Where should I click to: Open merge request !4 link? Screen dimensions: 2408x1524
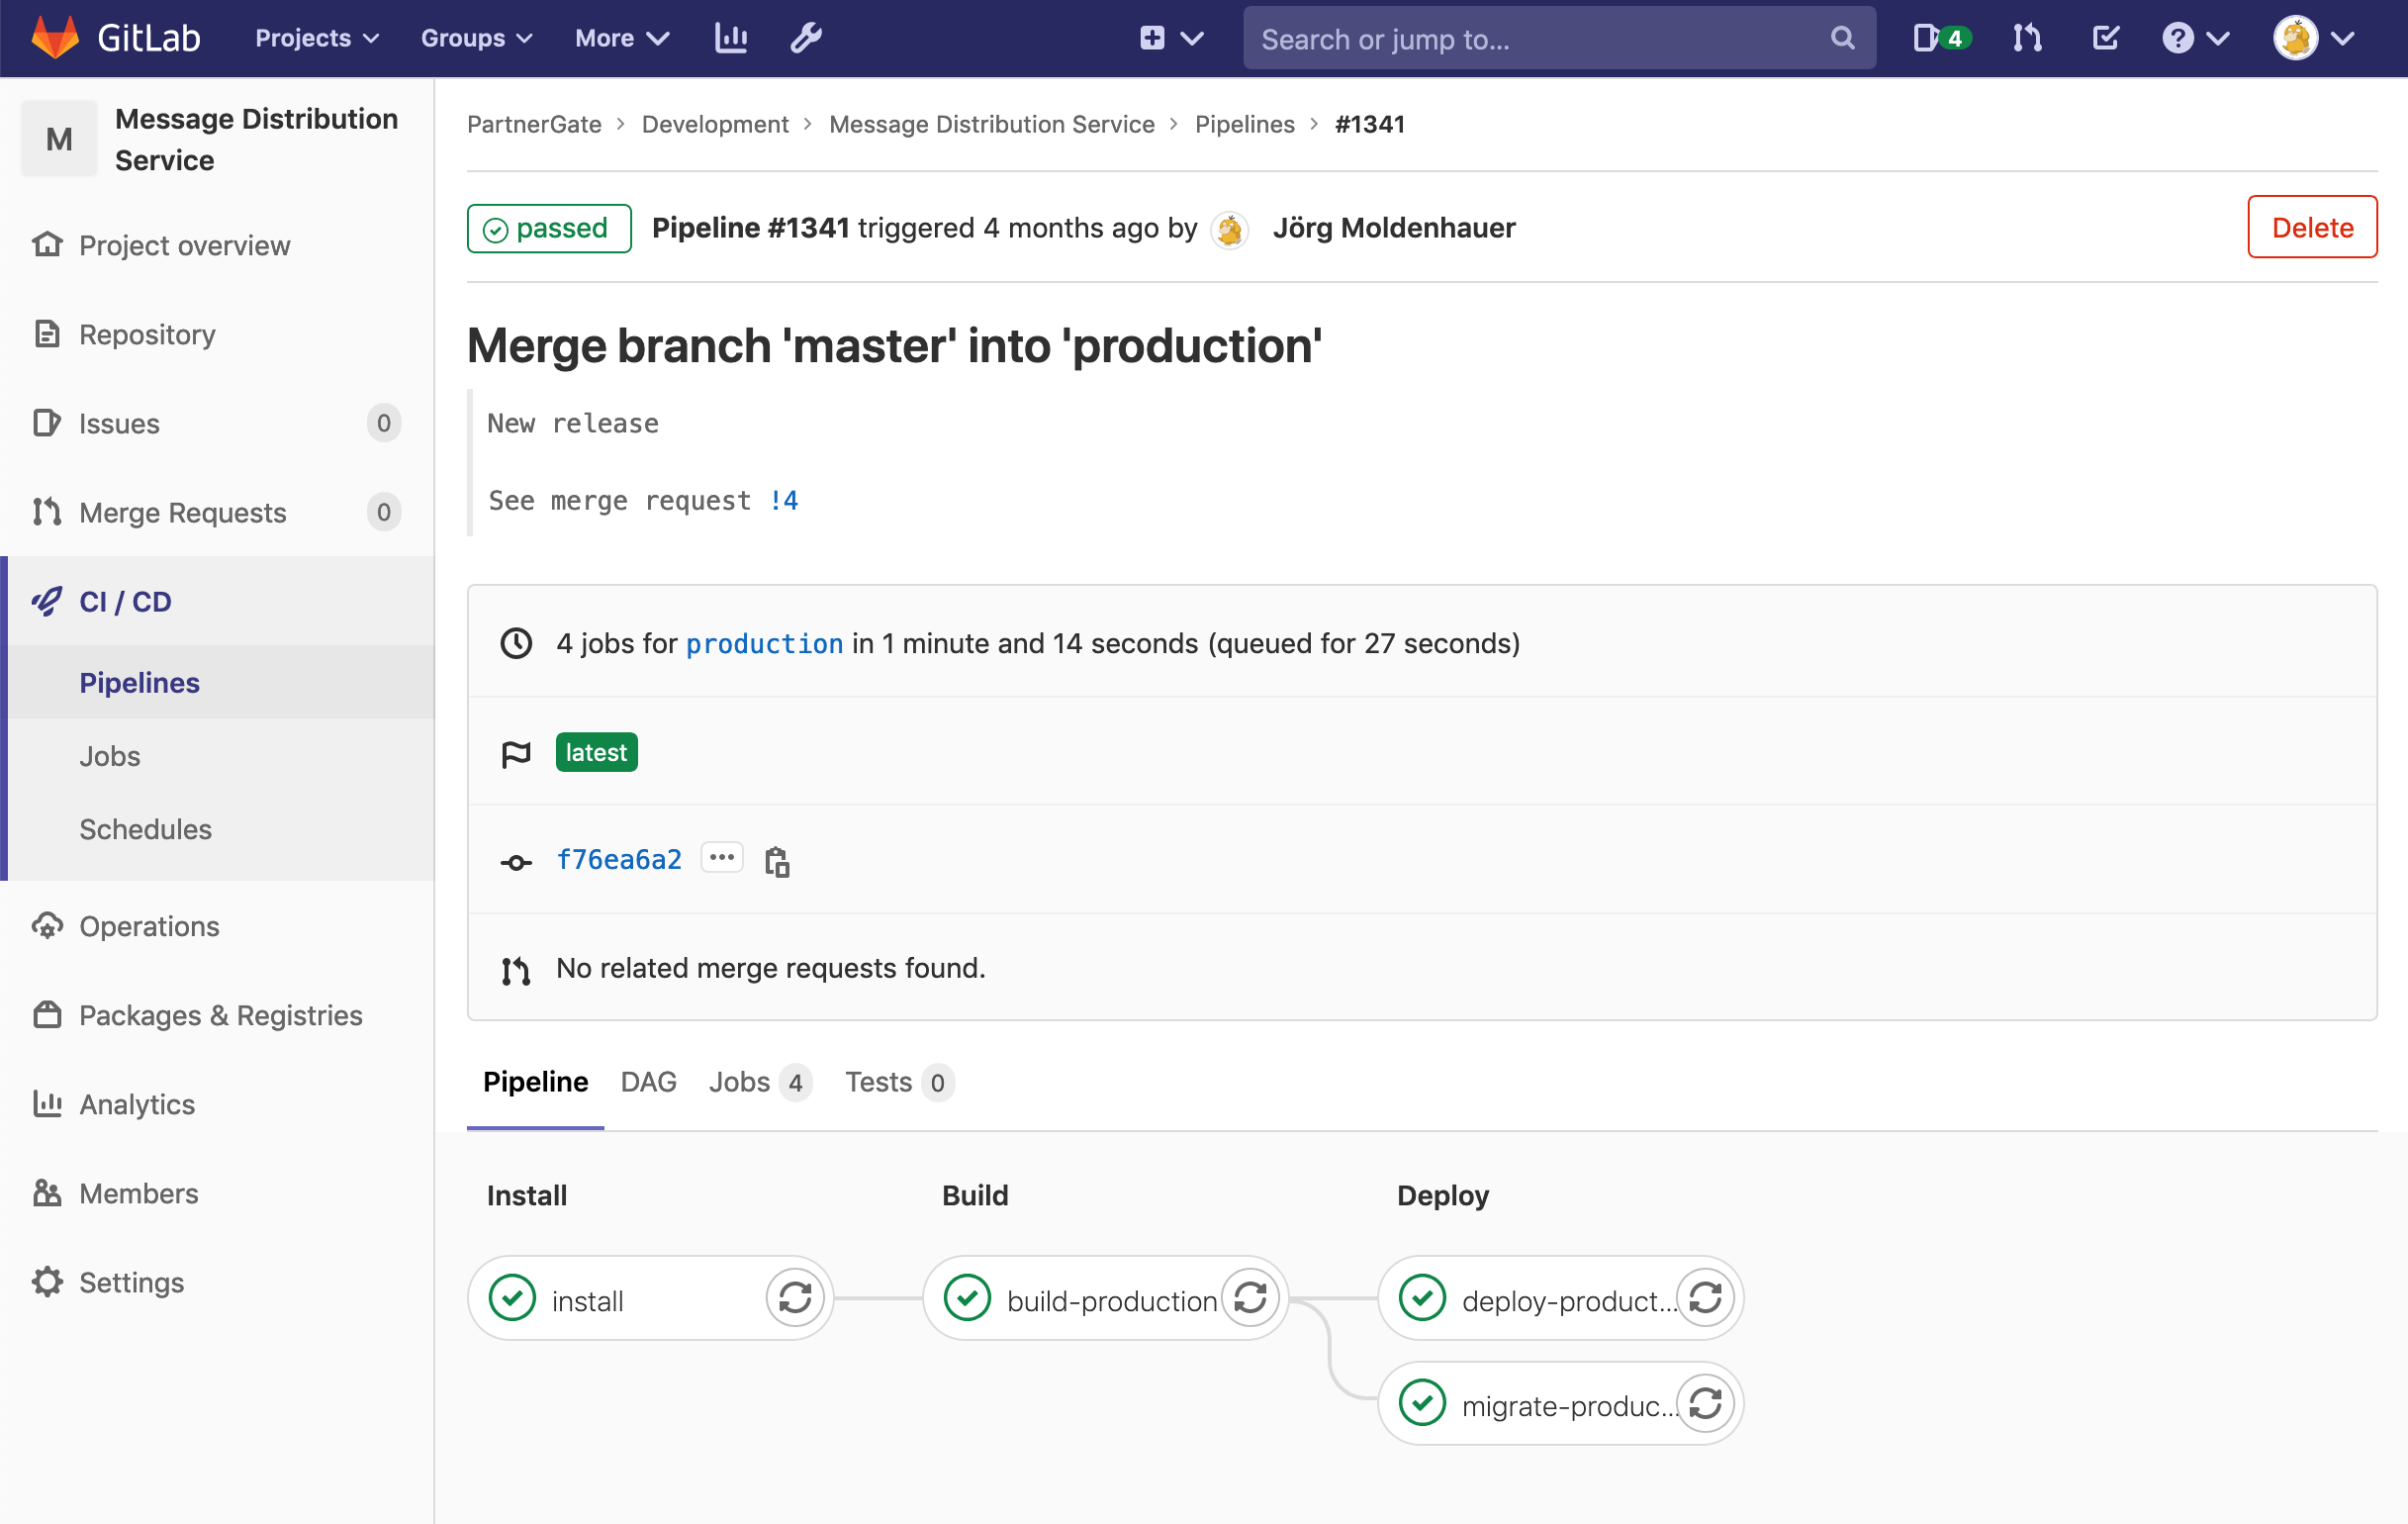pyautogui.click(x=784, y=500)
